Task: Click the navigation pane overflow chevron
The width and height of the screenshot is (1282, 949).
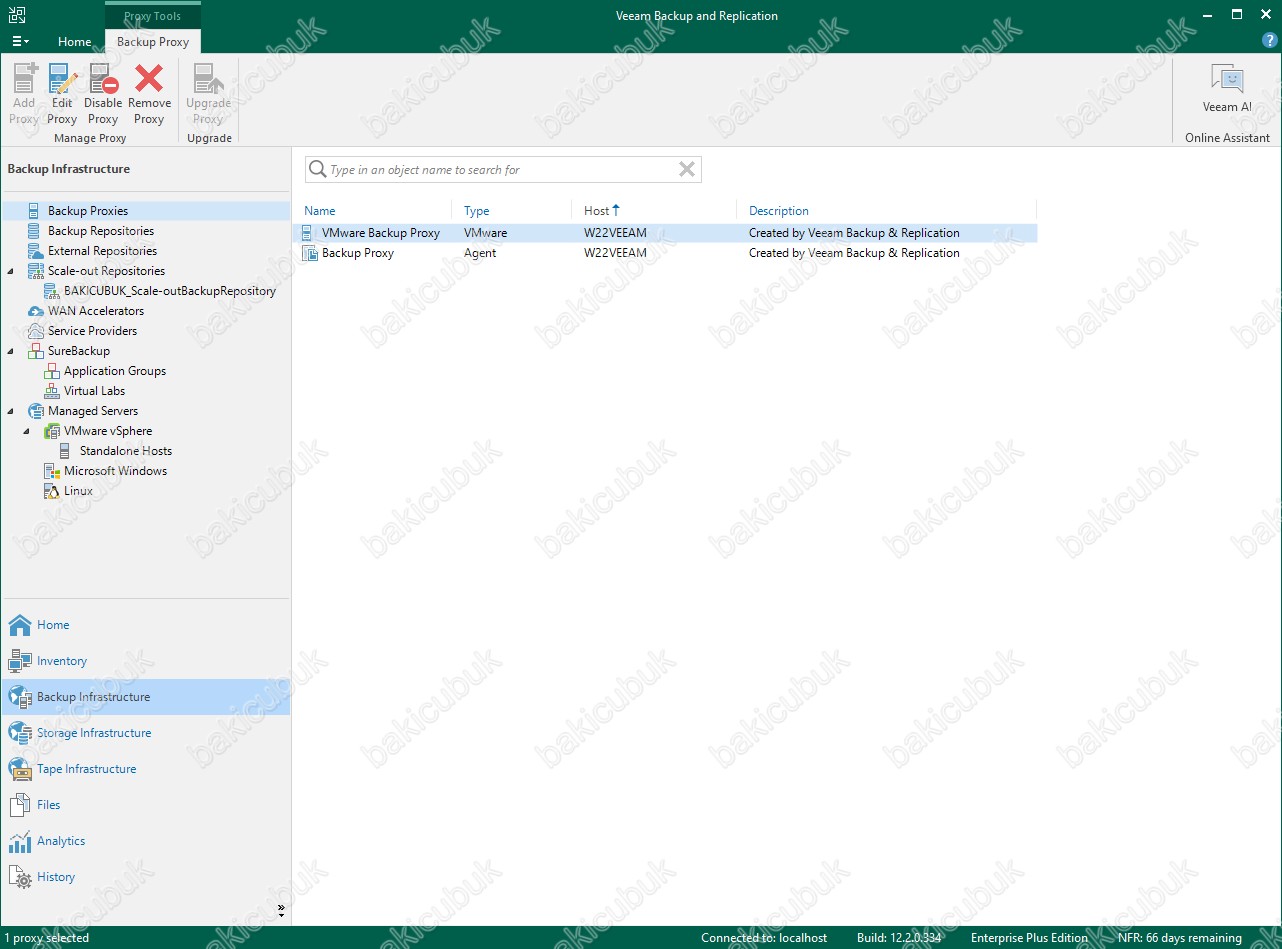Action: pos(281,911)
